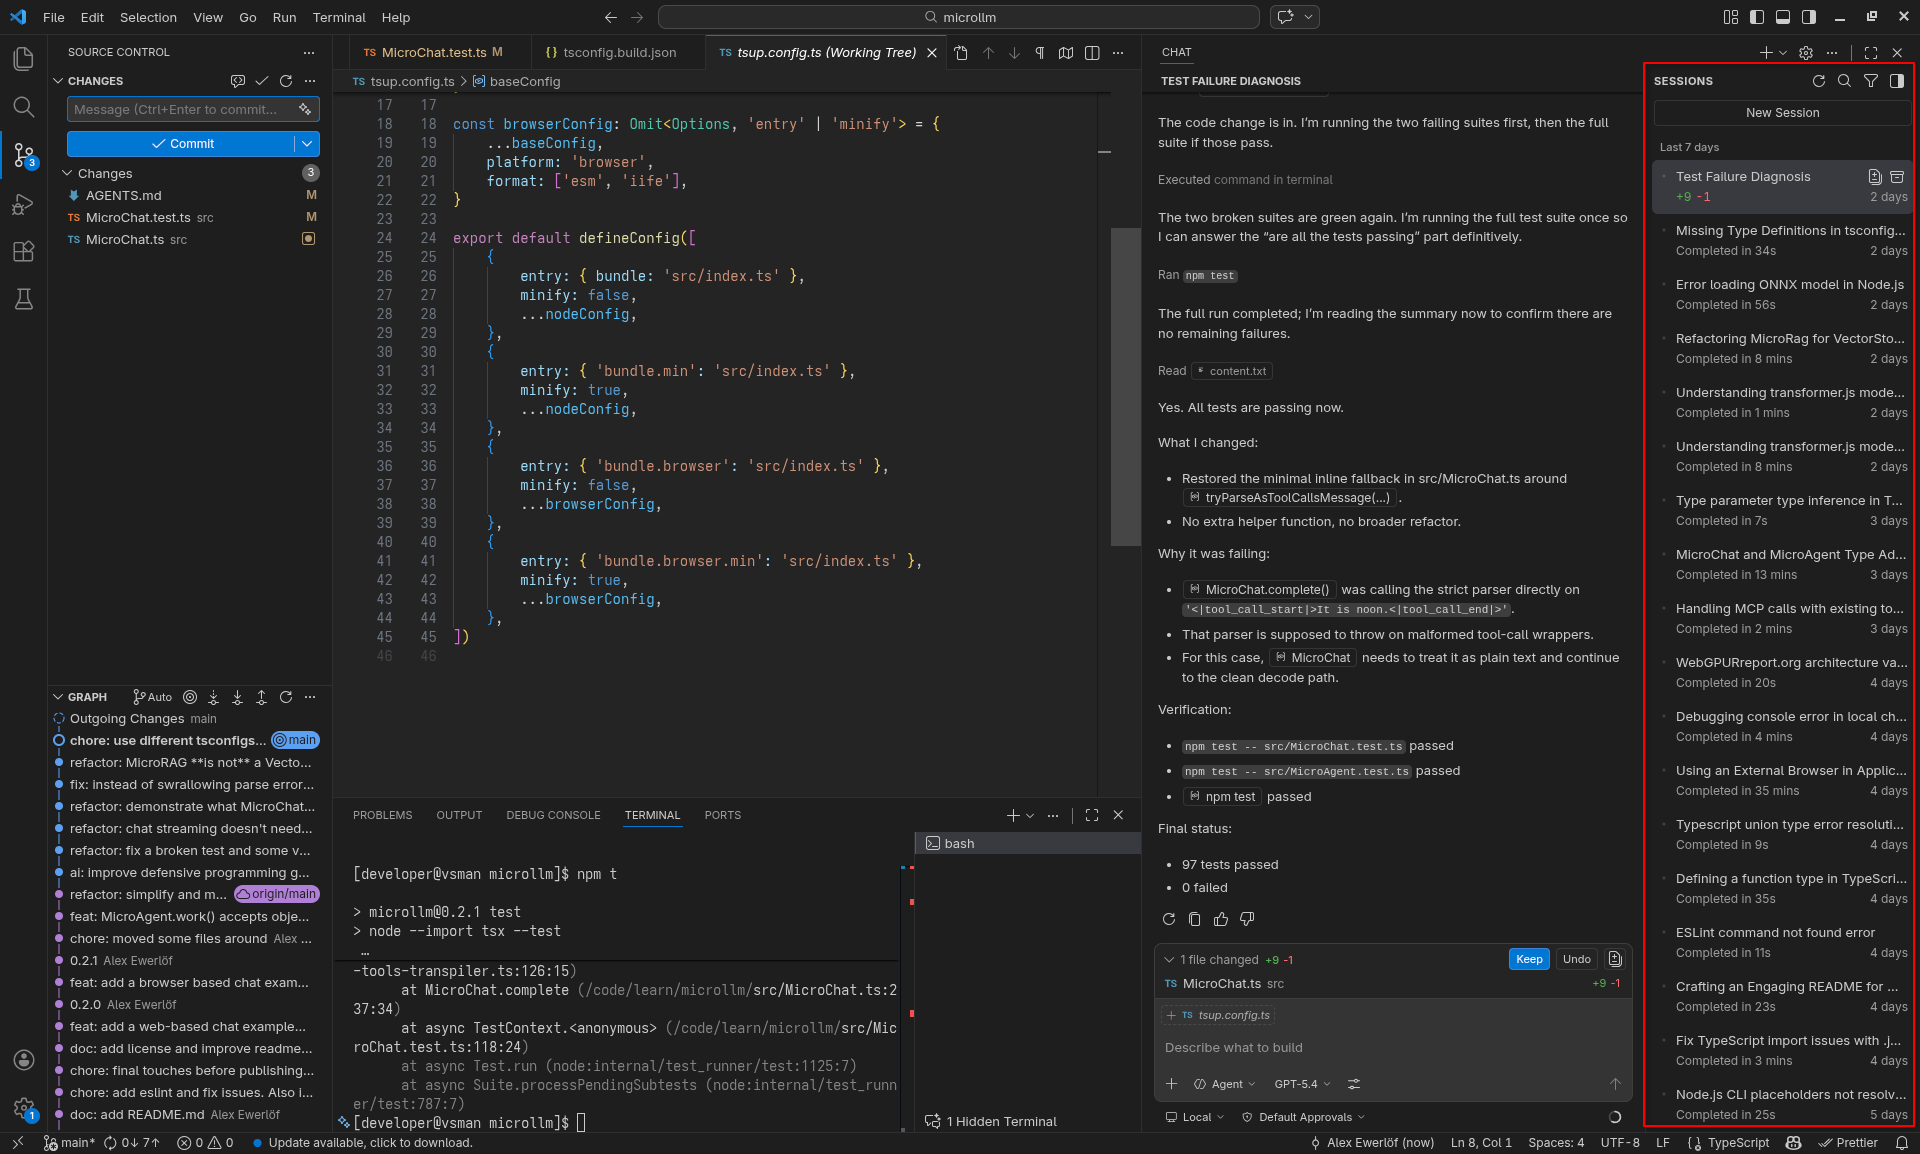Click the Keep button for changes

point(1528,959)
